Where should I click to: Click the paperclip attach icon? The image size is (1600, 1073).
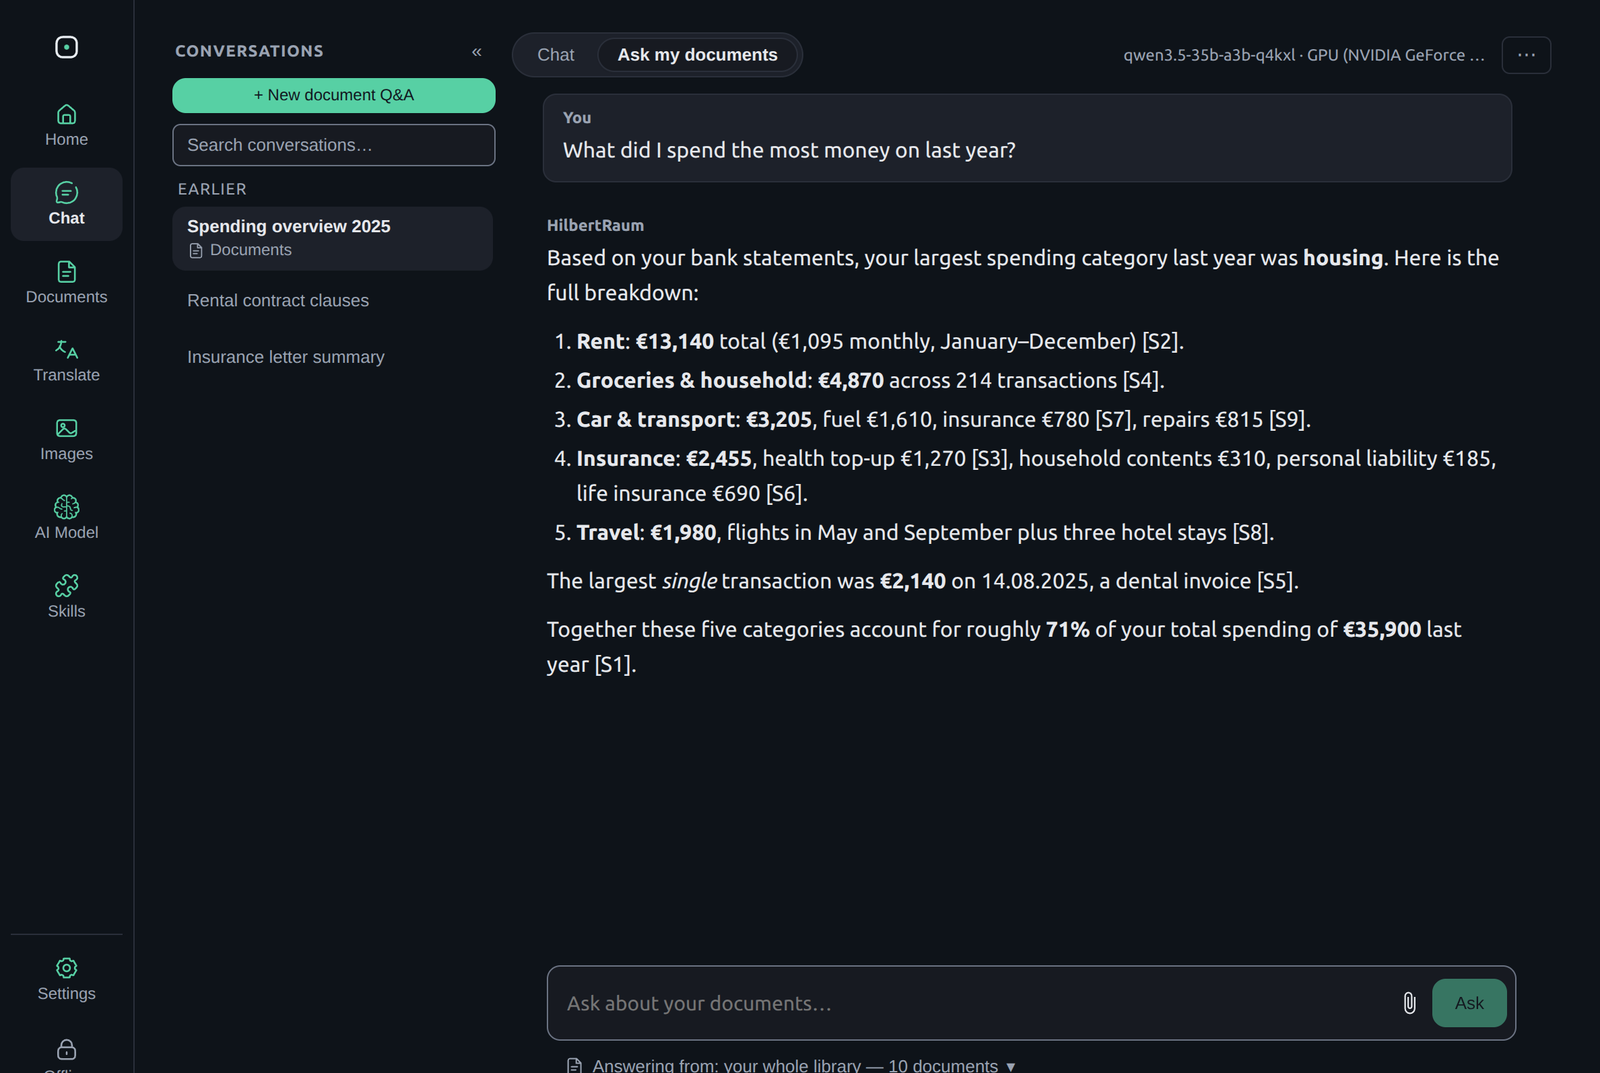[1409, 1003]
